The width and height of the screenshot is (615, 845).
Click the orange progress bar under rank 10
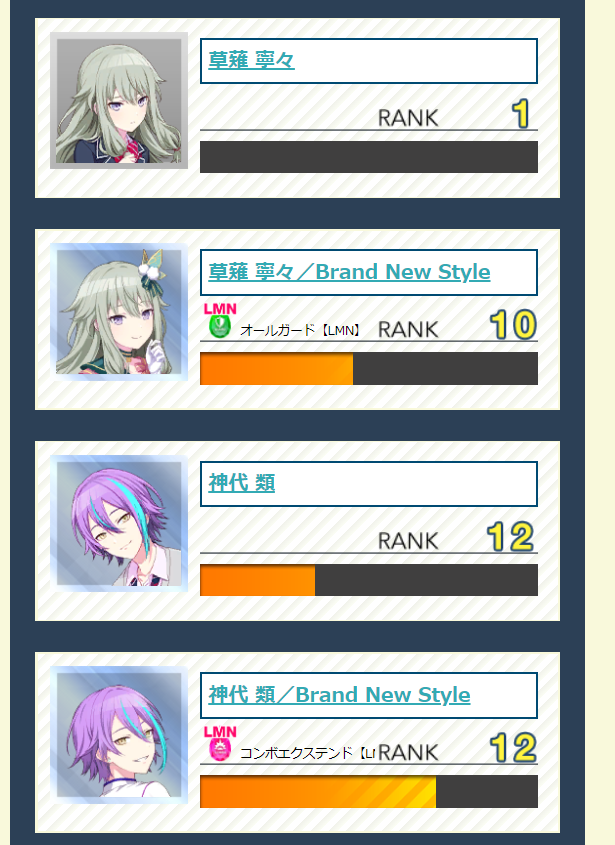pyautogui.click(x=369, y=369)
